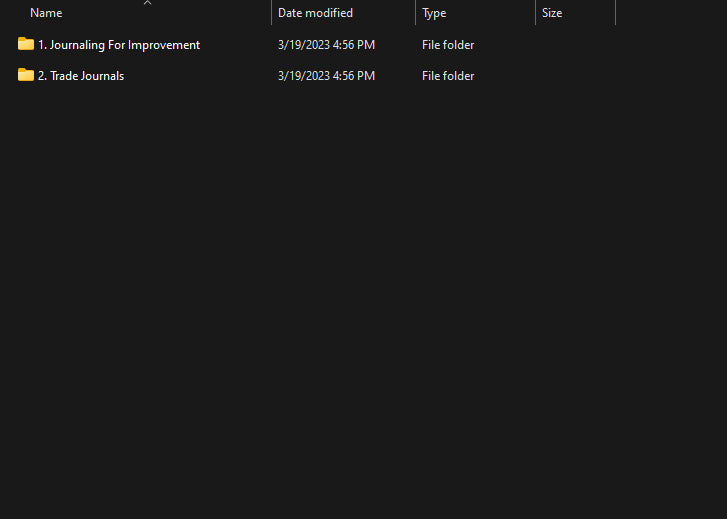Click the "1. Journaling For Improvement" folder name

pyautogui.click(x=119, y=45)
